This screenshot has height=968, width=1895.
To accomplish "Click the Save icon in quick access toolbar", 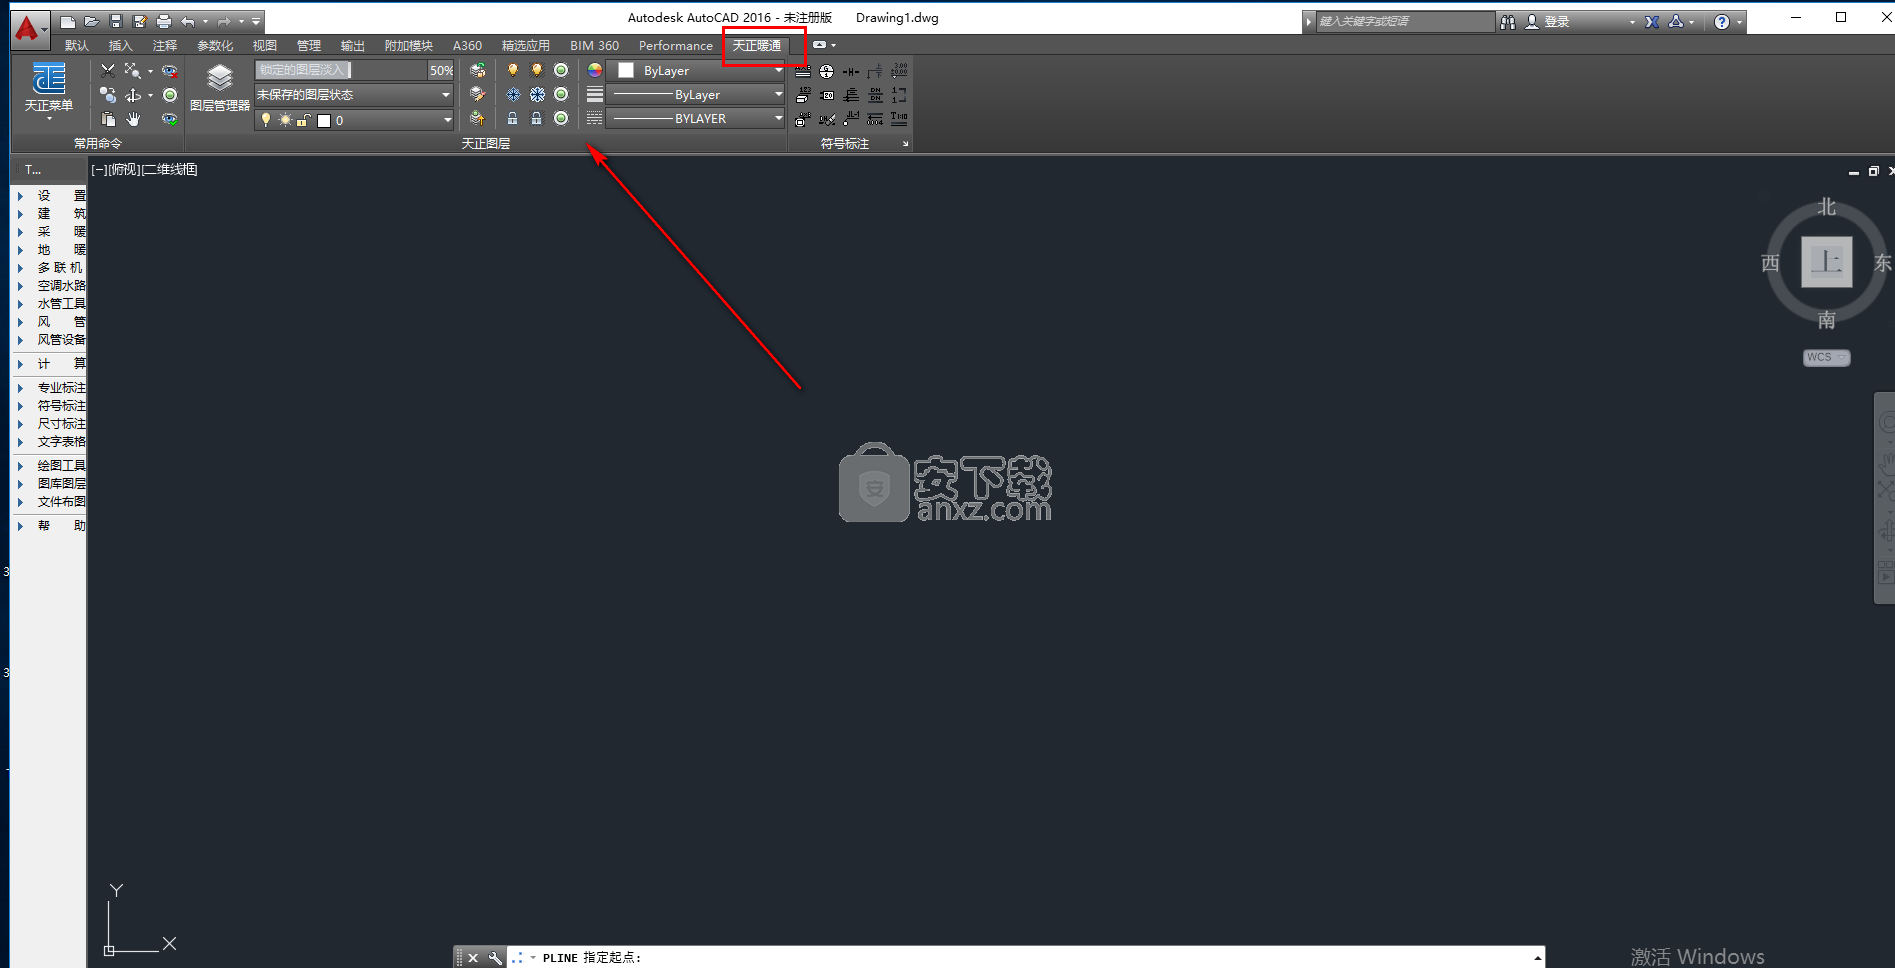I will point(115,21).
